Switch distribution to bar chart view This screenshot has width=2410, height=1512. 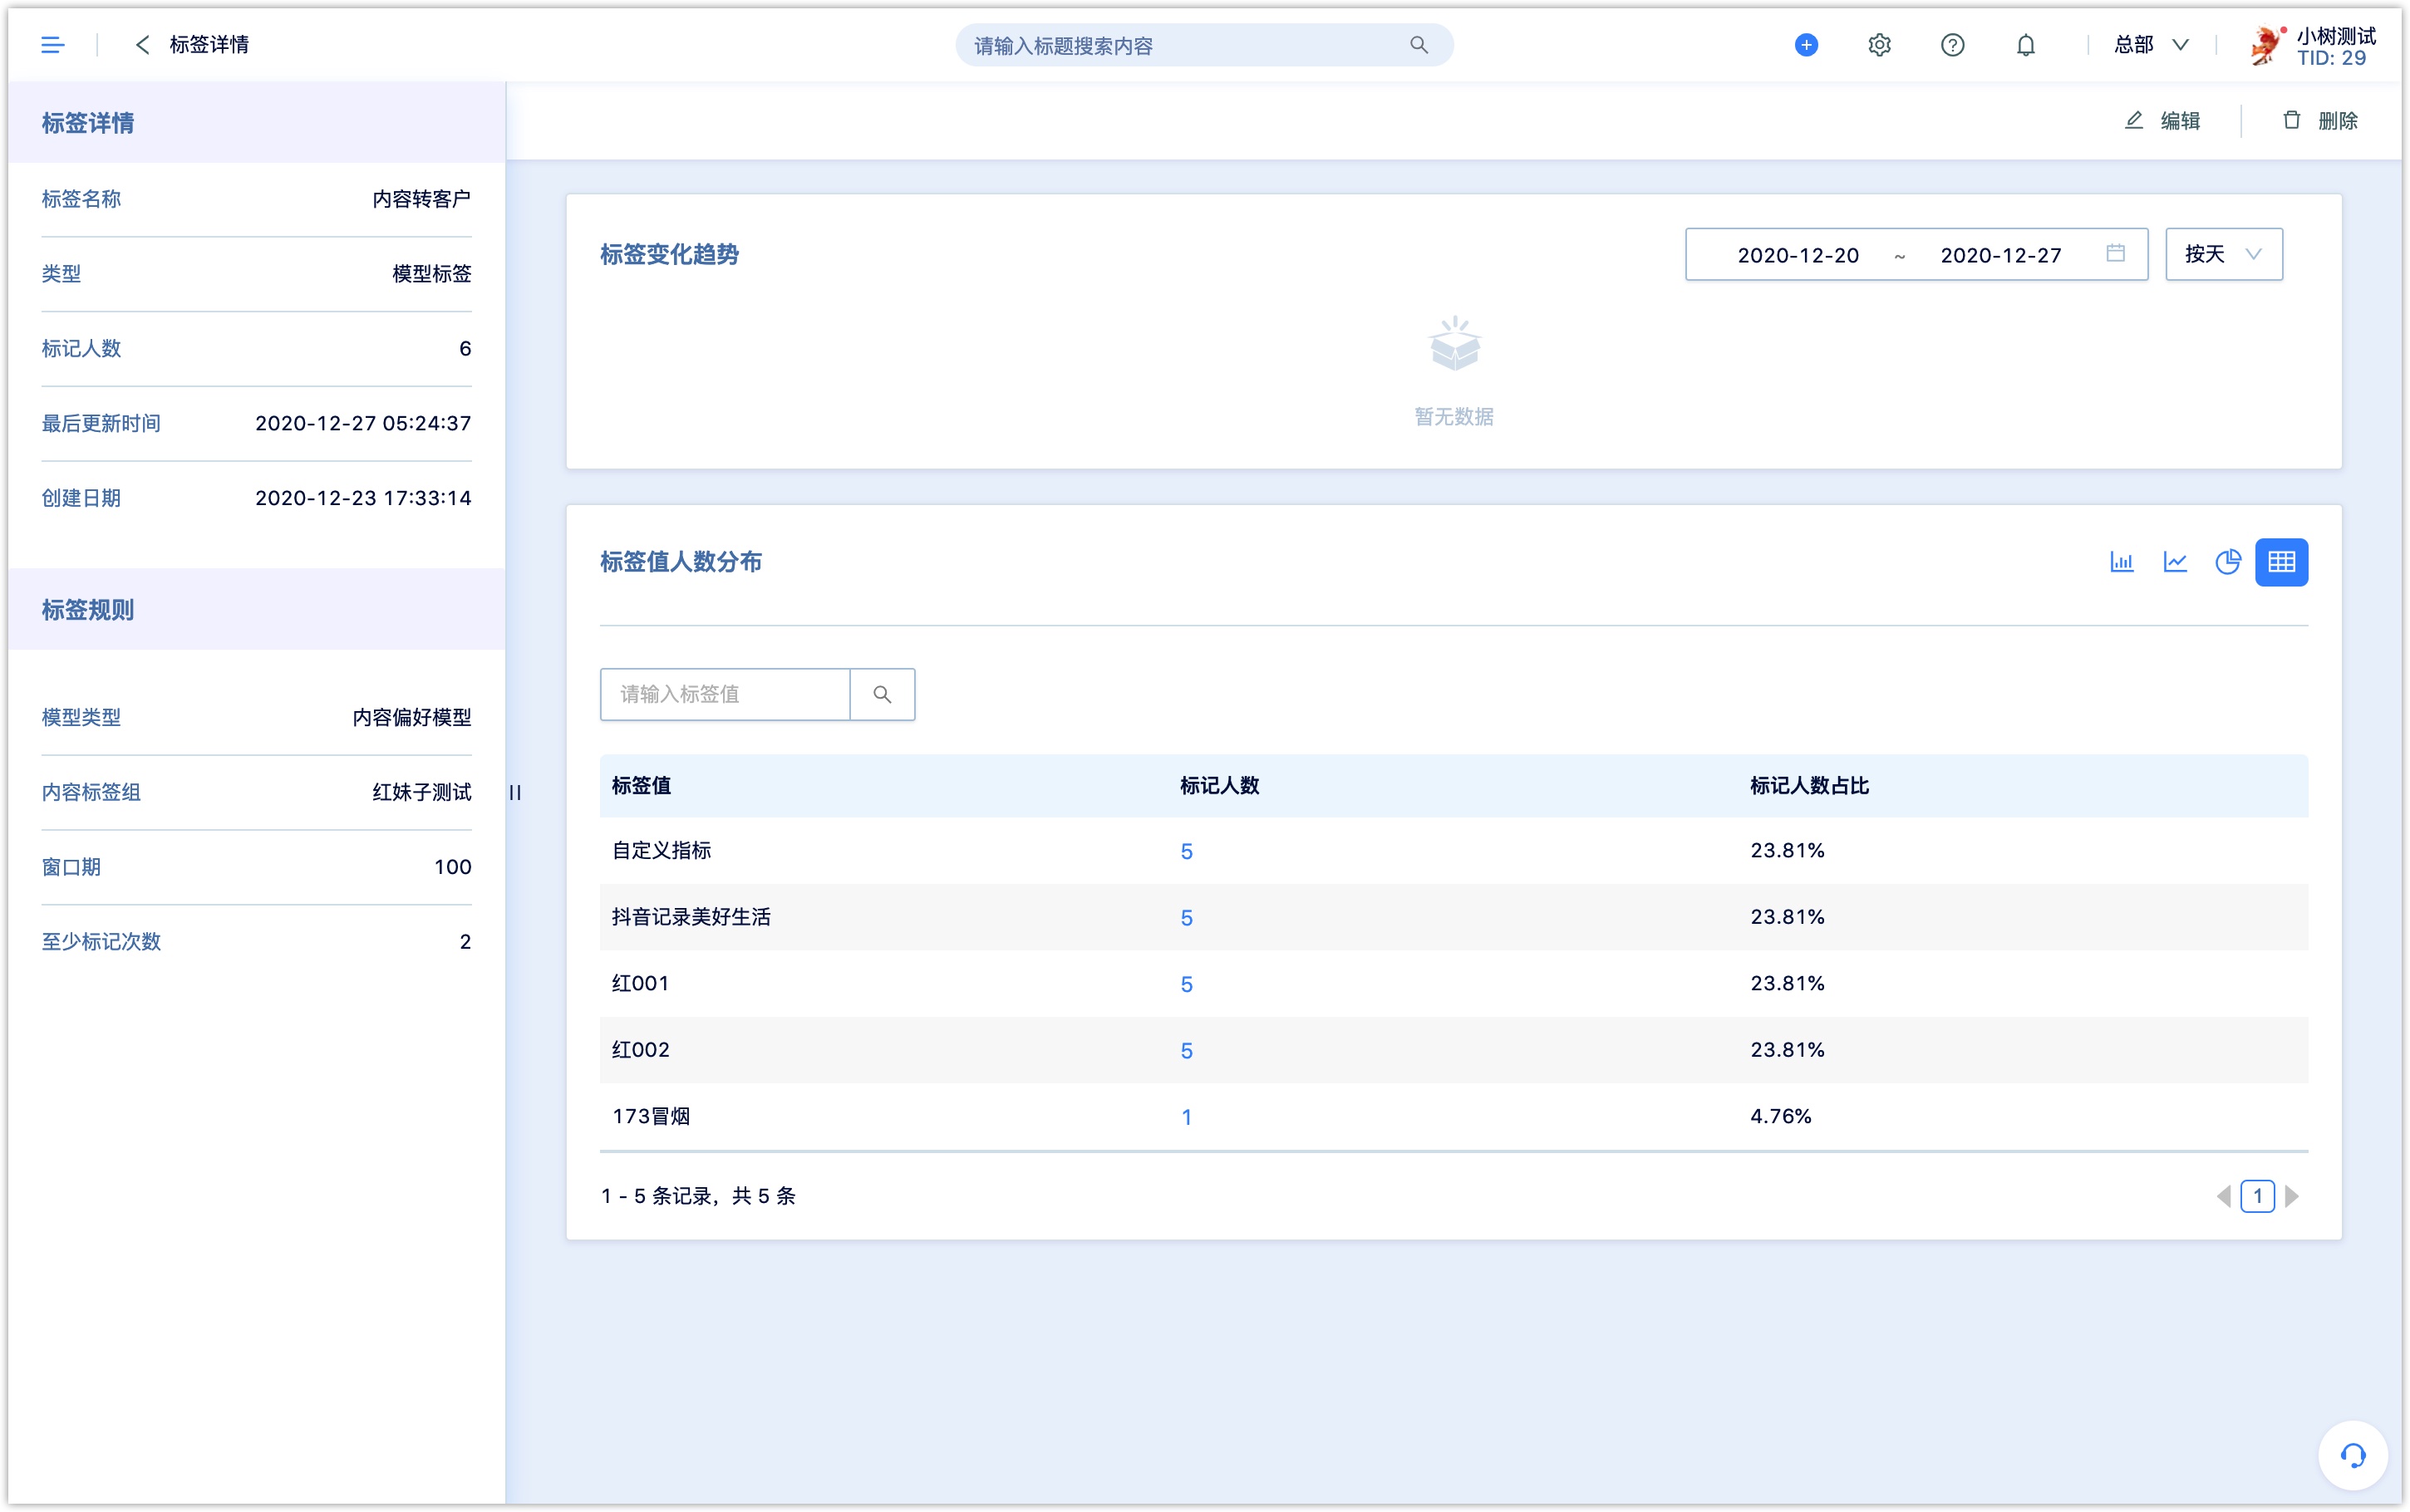pyautogui.click(x=2121, y=562)
